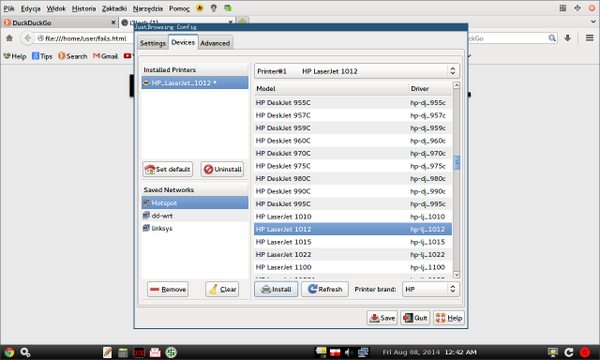Set HP LaserJet 1012 as default
This screenshot has width=600, height=360.
point(168,169)
